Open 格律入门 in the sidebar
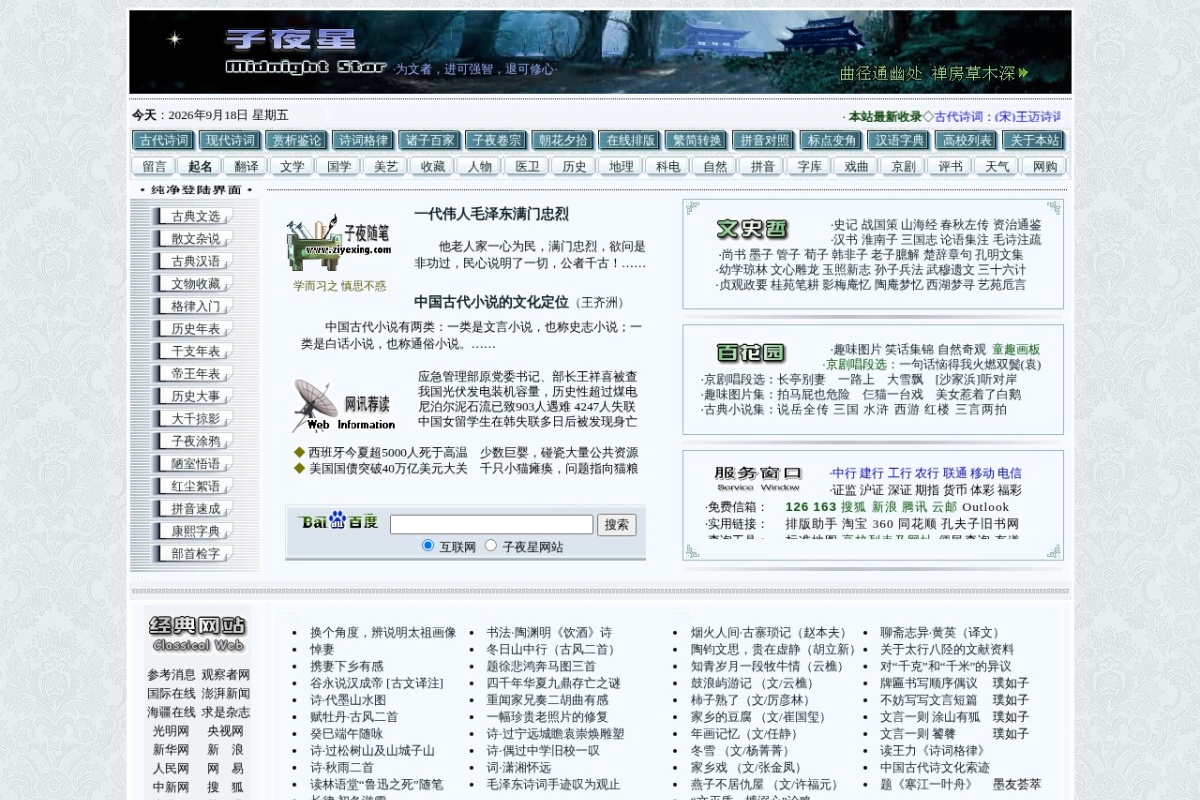The height and width of the screenshot is (800, 1200). (194, 306)
